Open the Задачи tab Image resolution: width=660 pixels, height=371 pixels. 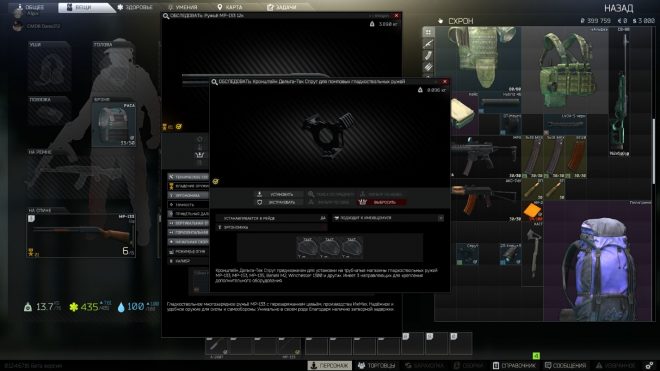(x=282, y=7)
